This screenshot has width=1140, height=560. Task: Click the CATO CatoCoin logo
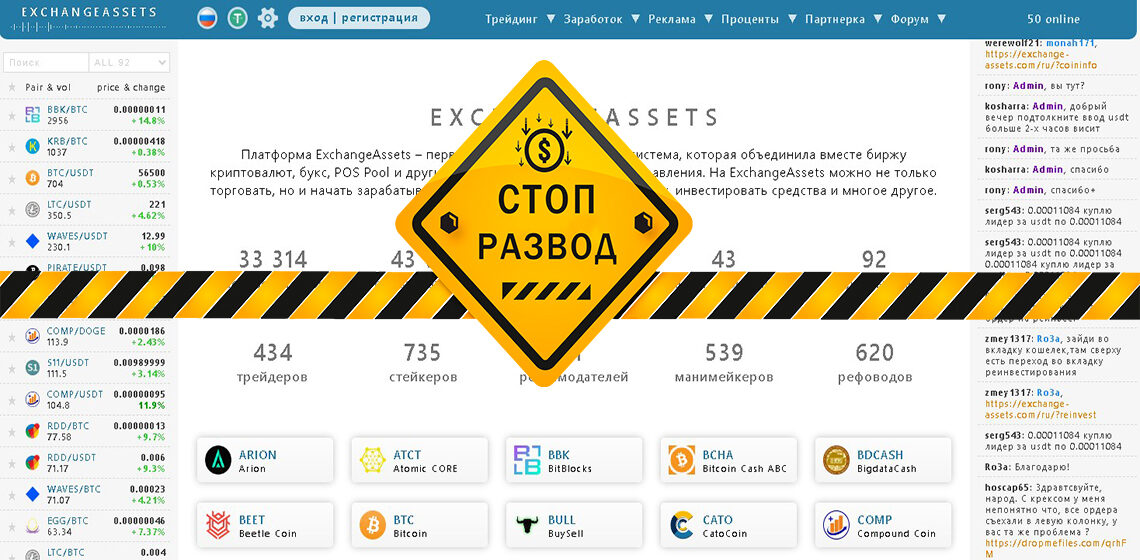tap(682, 525)
